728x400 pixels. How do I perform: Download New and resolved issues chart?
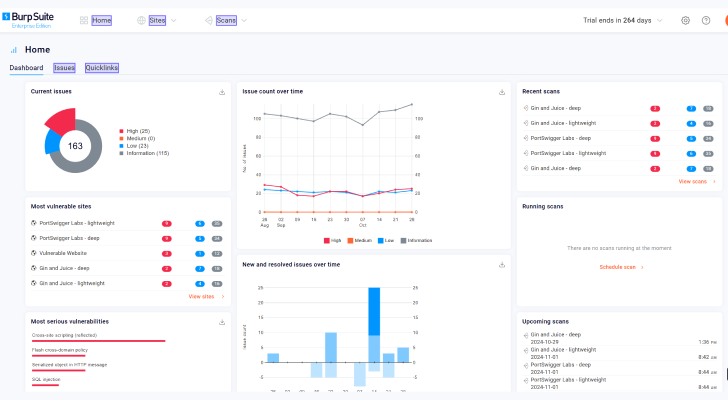click(502, 265)
